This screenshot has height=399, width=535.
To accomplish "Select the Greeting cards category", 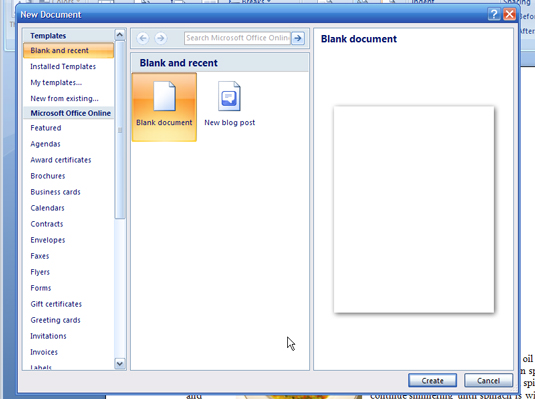I will [68, 320].
